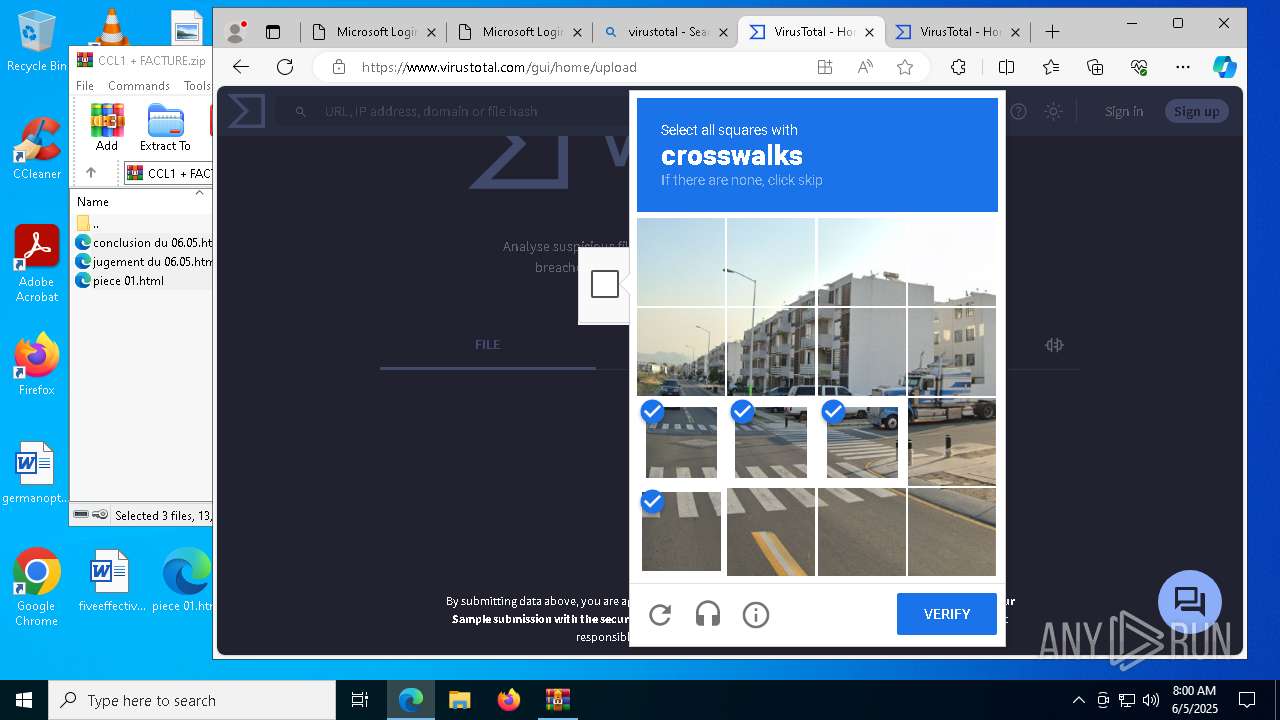Open CCleaner desktop shortcut
The image size is (1280, 720).
(37, 149)
